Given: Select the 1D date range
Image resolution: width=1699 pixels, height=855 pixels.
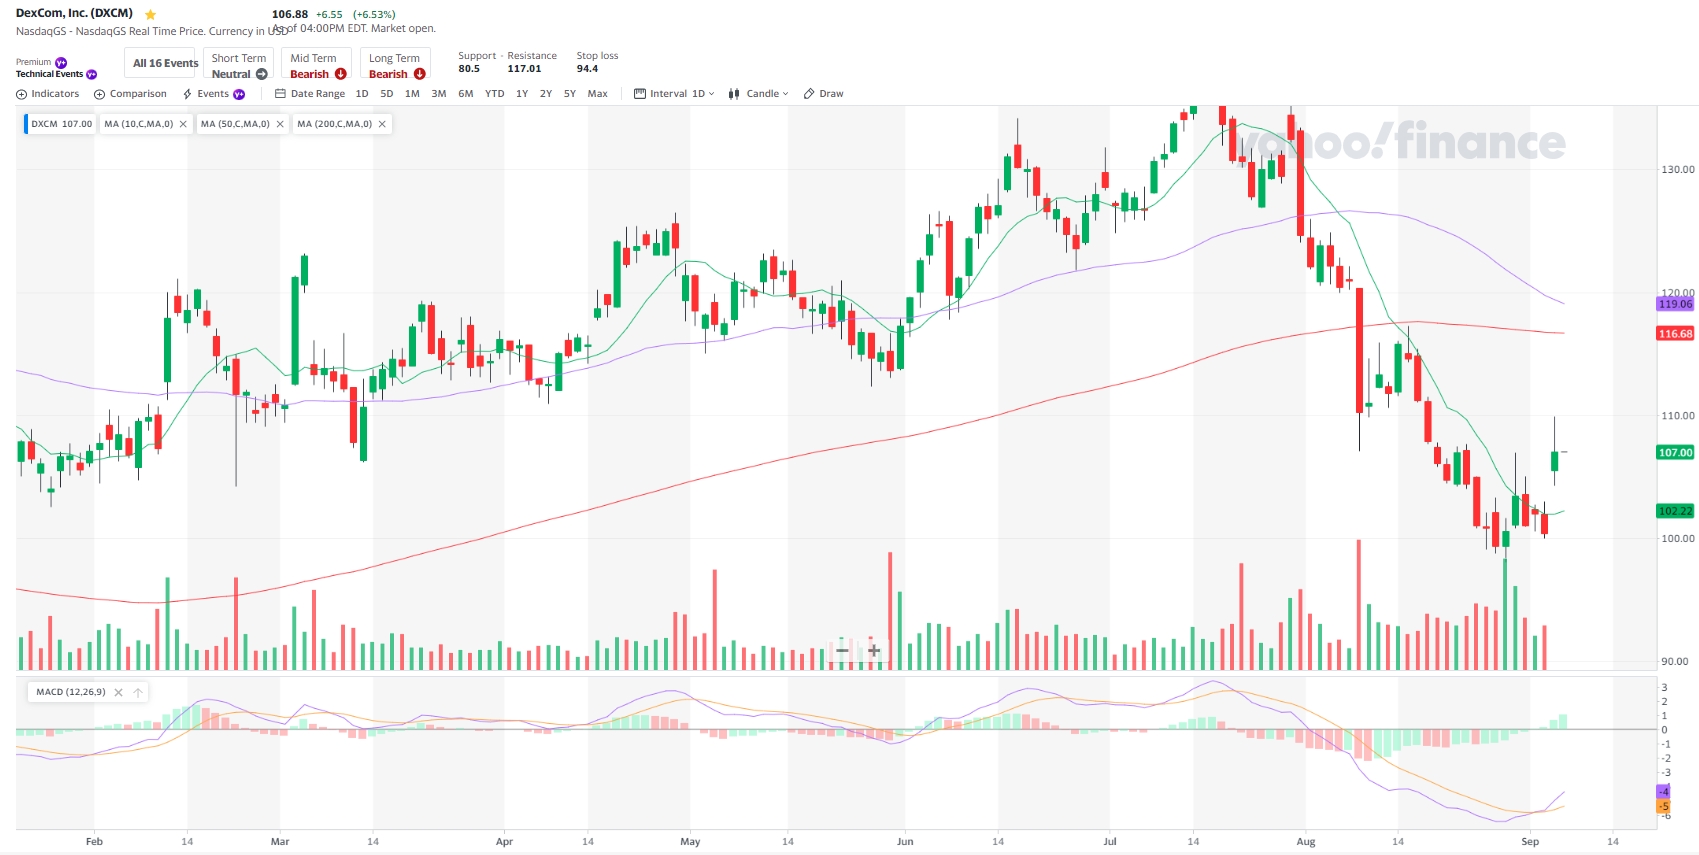Looking at the screenshot, I should click(x=362, y=94).
